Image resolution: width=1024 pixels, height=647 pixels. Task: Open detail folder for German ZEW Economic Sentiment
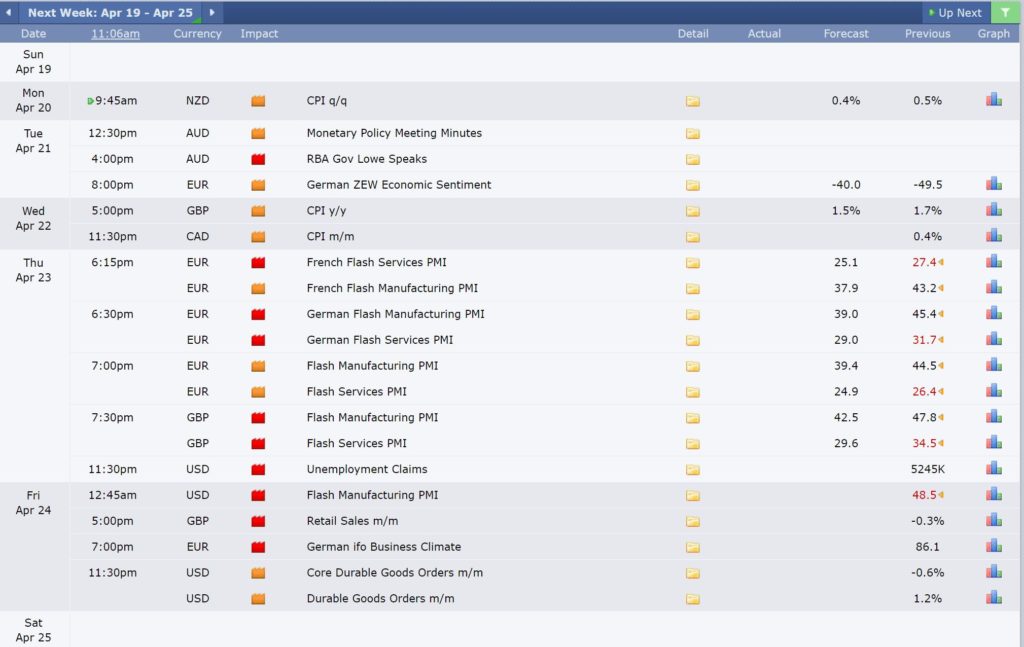[x=693, y=185]
